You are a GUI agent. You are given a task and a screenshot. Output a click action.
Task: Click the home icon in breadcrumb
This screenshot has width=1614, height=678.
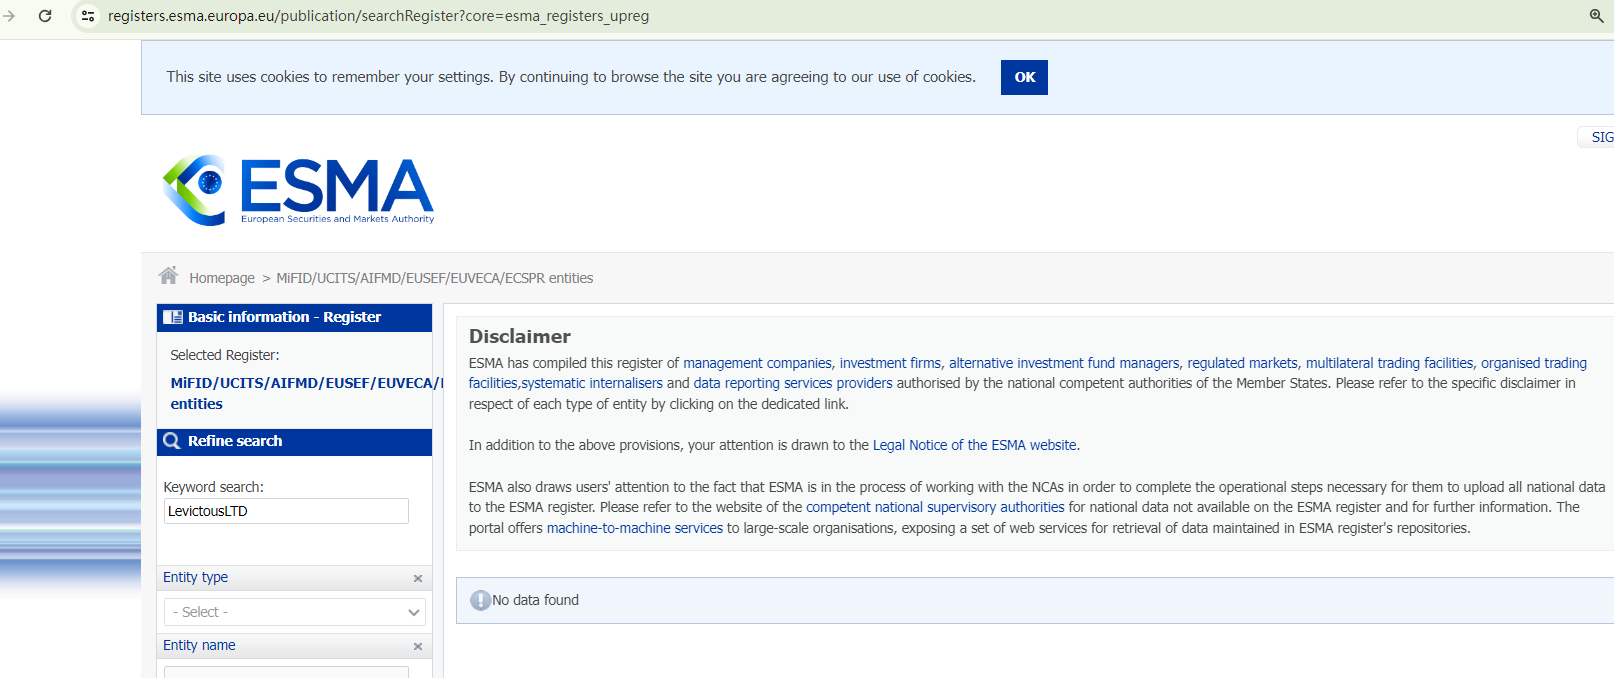[168, 276]
